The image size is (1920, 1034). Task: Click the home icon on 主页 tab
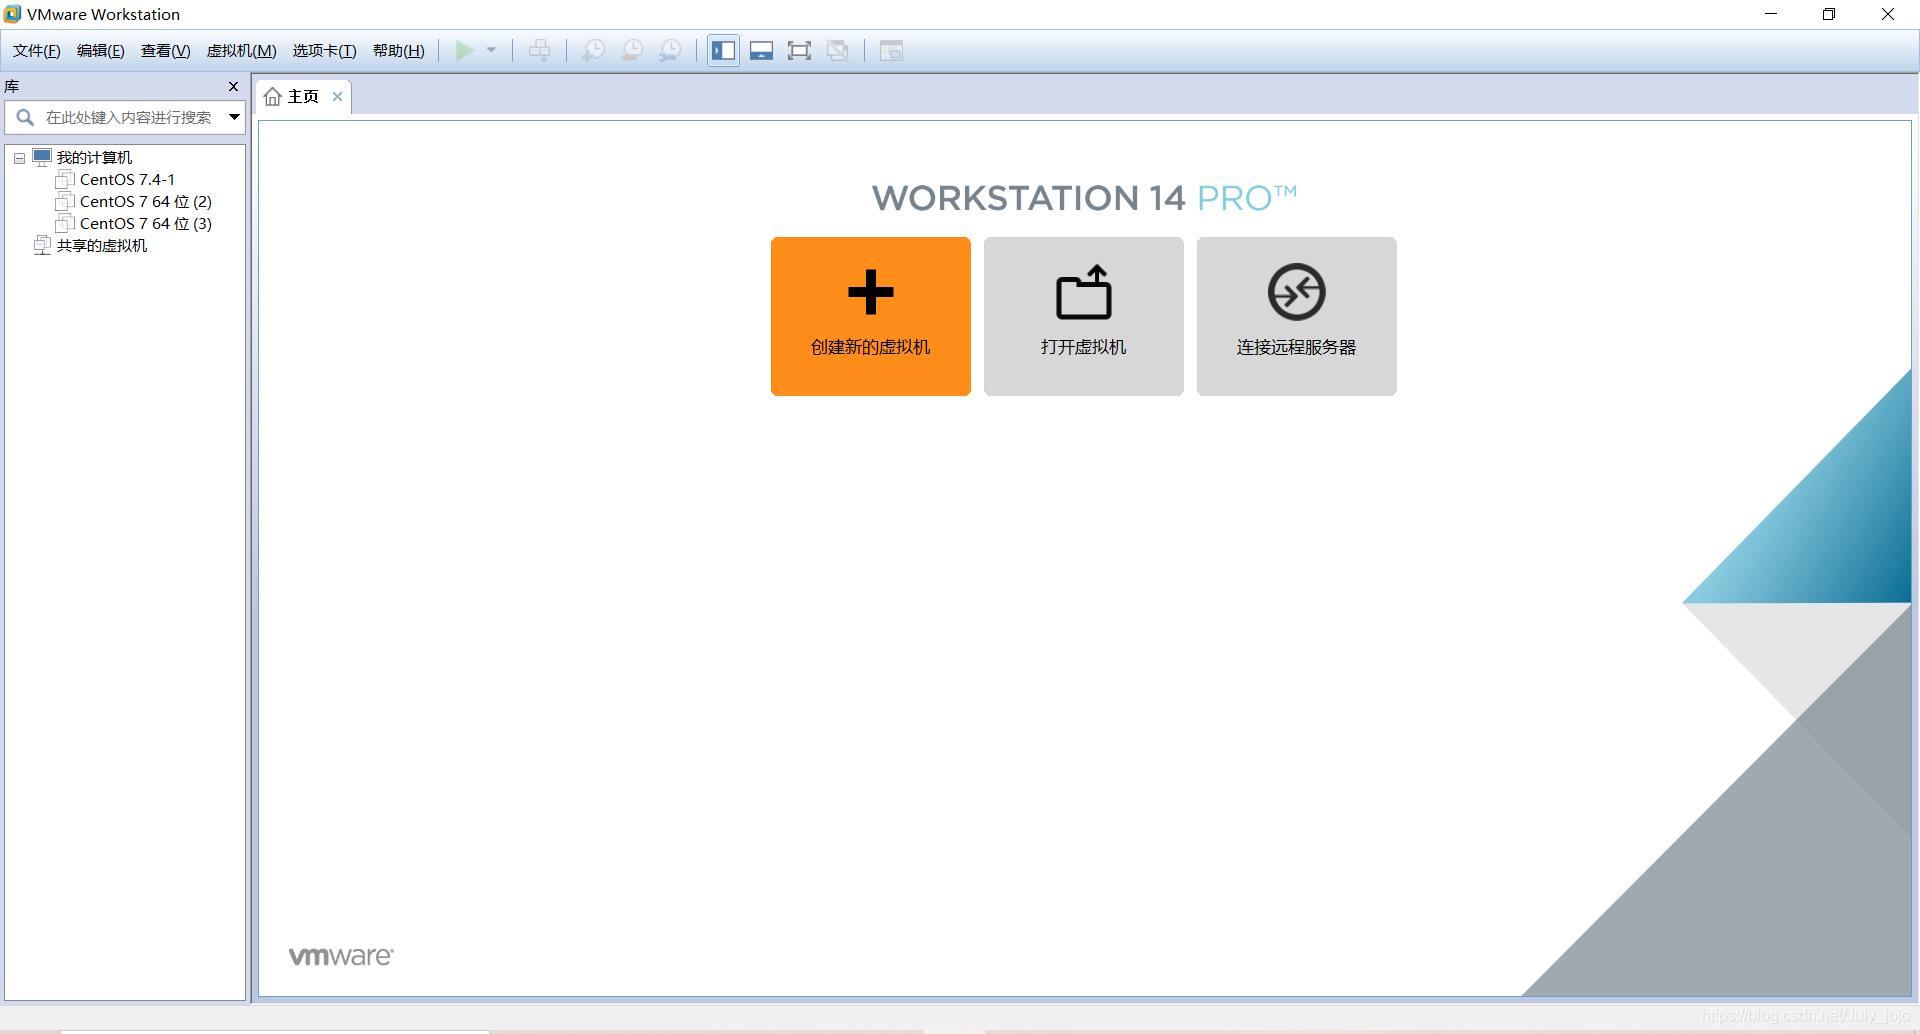click(x=273, y=97)
